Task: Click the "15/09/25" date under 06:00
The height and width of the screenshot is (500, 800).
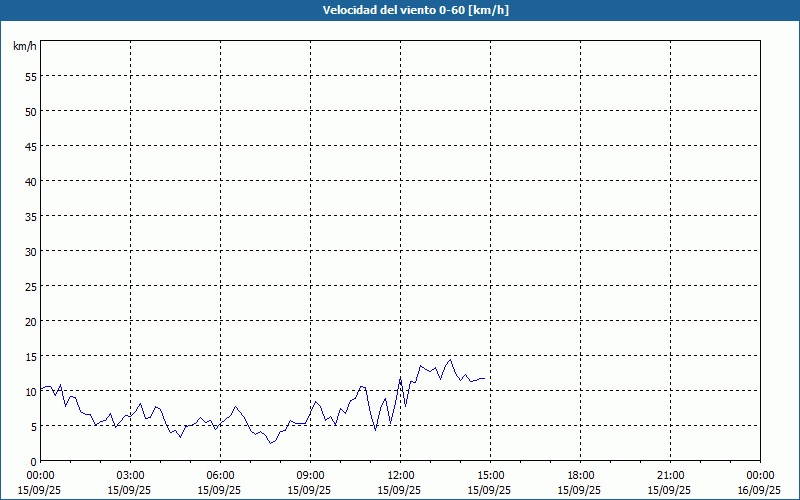Action: [219, 490]
